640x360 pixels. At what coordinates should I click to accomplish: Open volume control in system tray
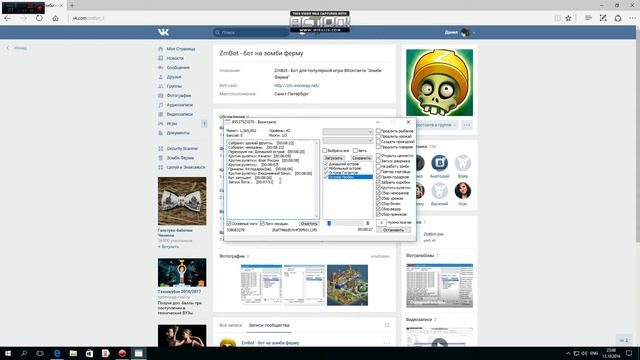pos(584,353)
